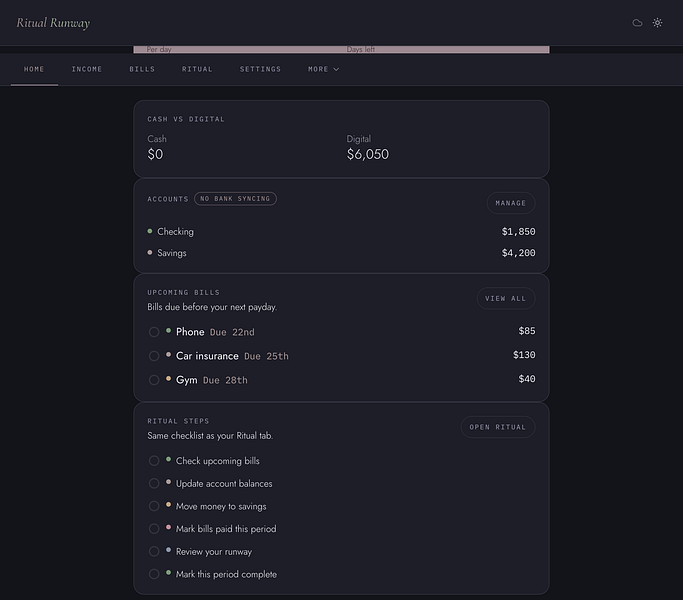The height and width of the screenshot is (600, 683).
Task: Open the Settings tab
Action: (x=260, y=69)
